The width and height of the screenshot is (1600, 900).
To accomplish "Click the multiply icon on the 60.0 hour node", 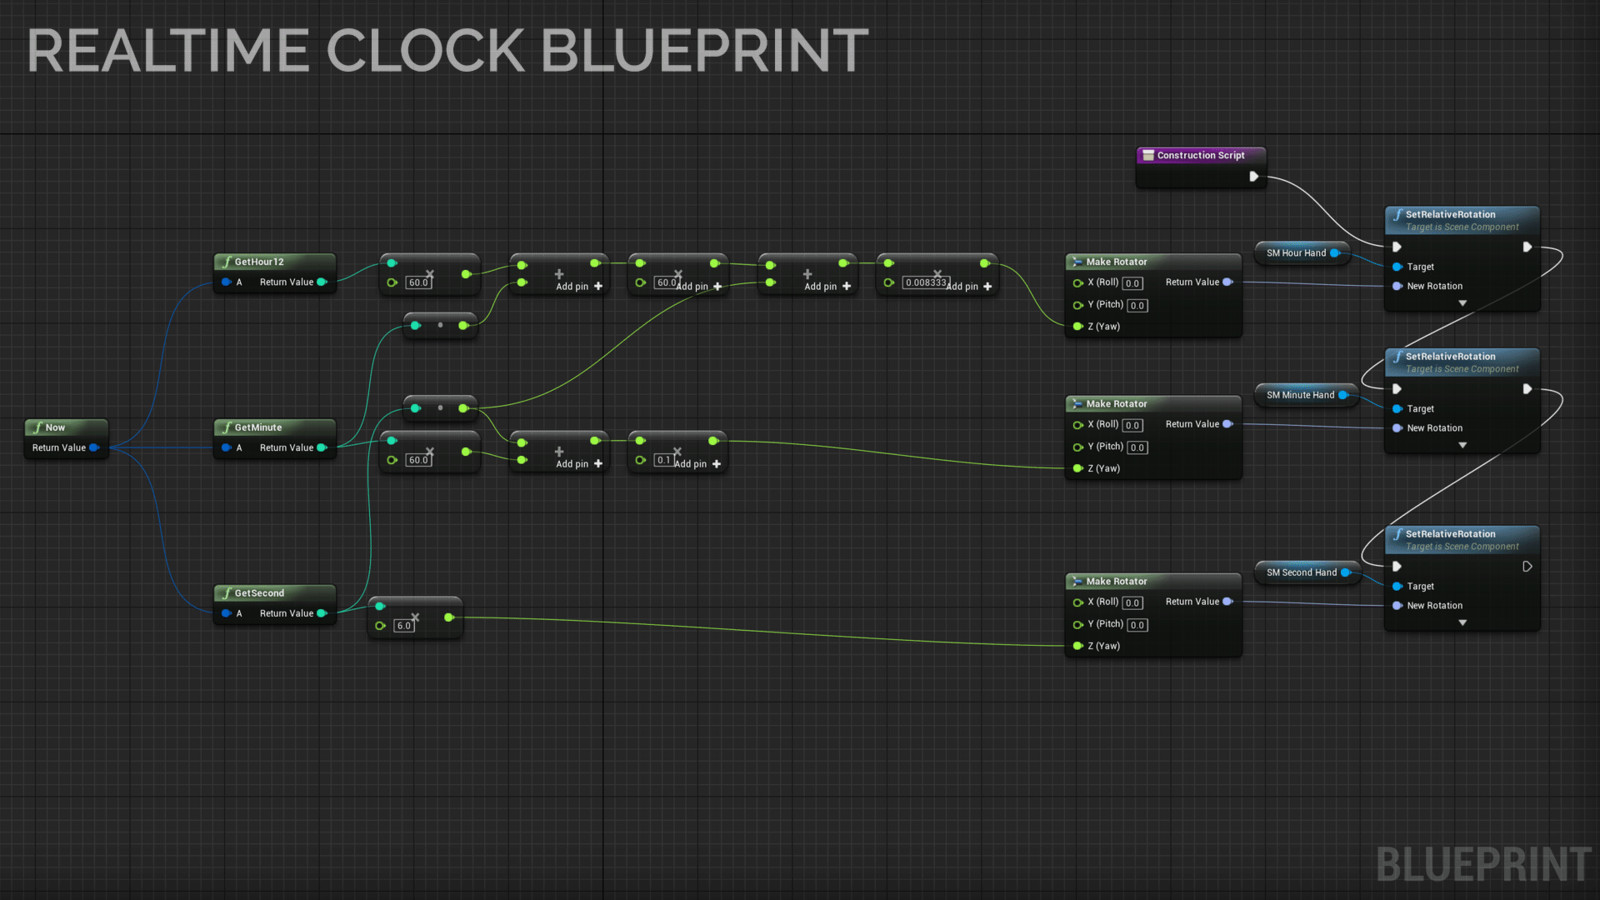I will coord(432,273).
